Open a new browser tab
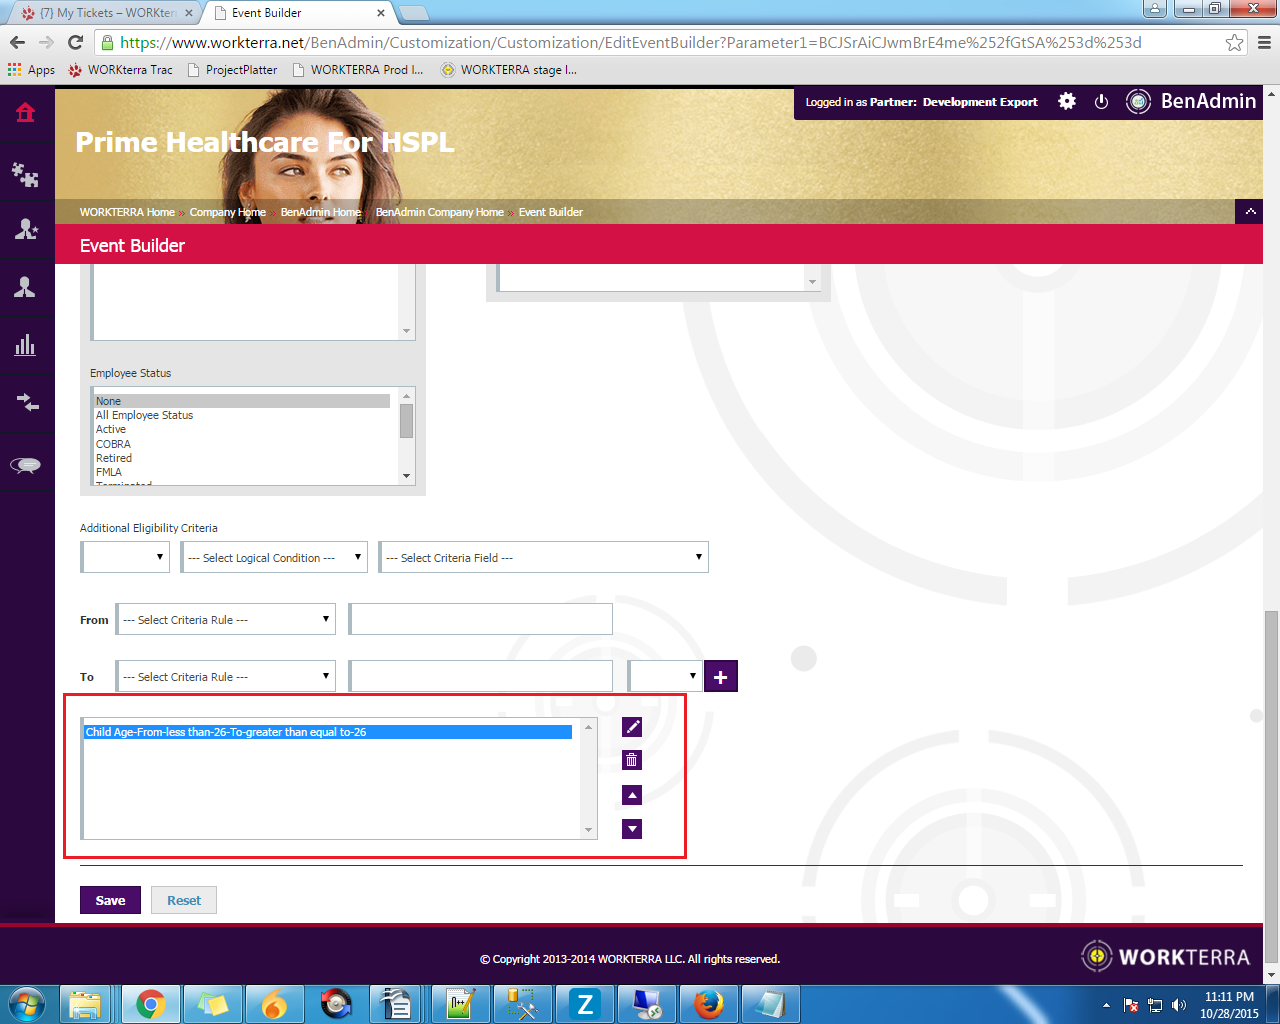This screenshot has width=1280, height=1024. (413, 13)
